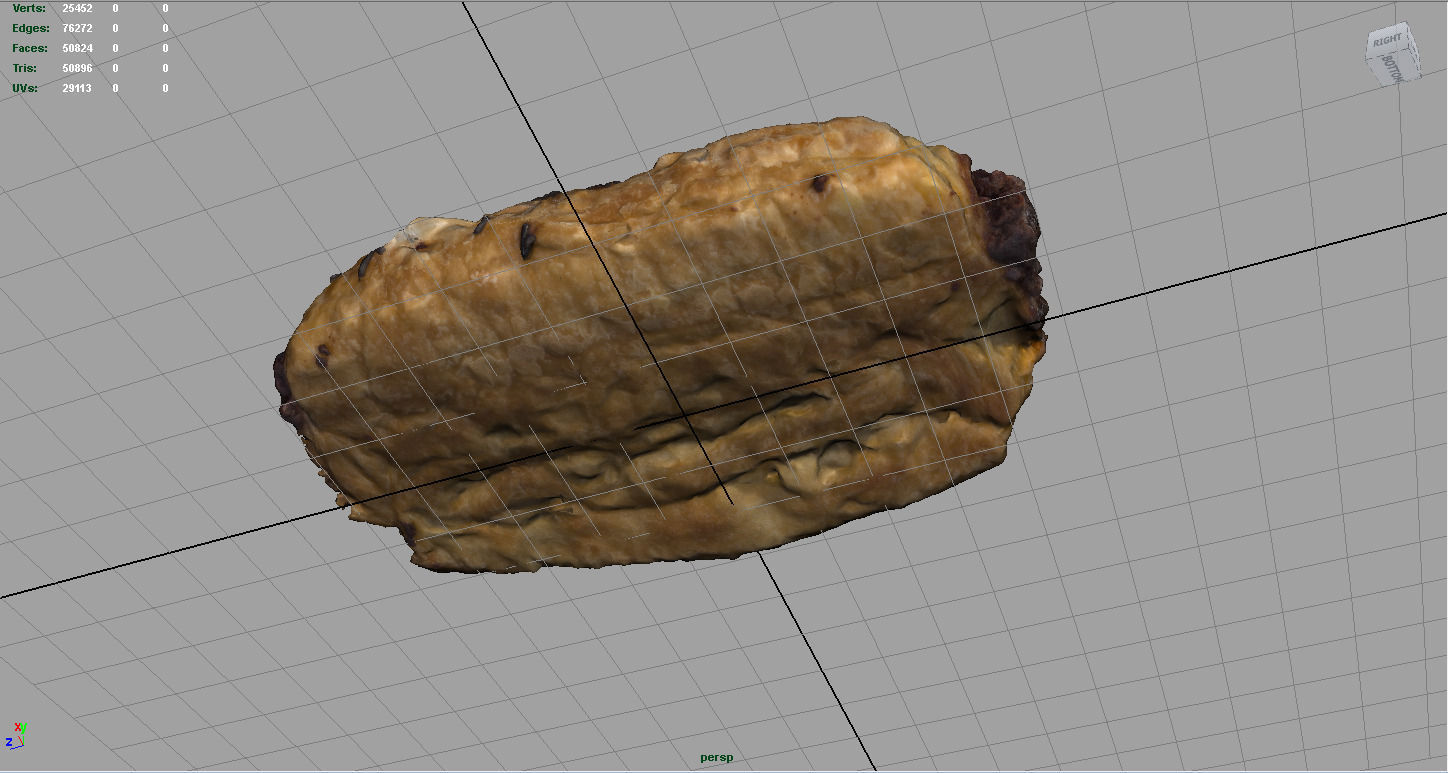1448x773 pixels.
Task: Click the RIGHT face of the ViewCube
Action: click(1387, 42)
